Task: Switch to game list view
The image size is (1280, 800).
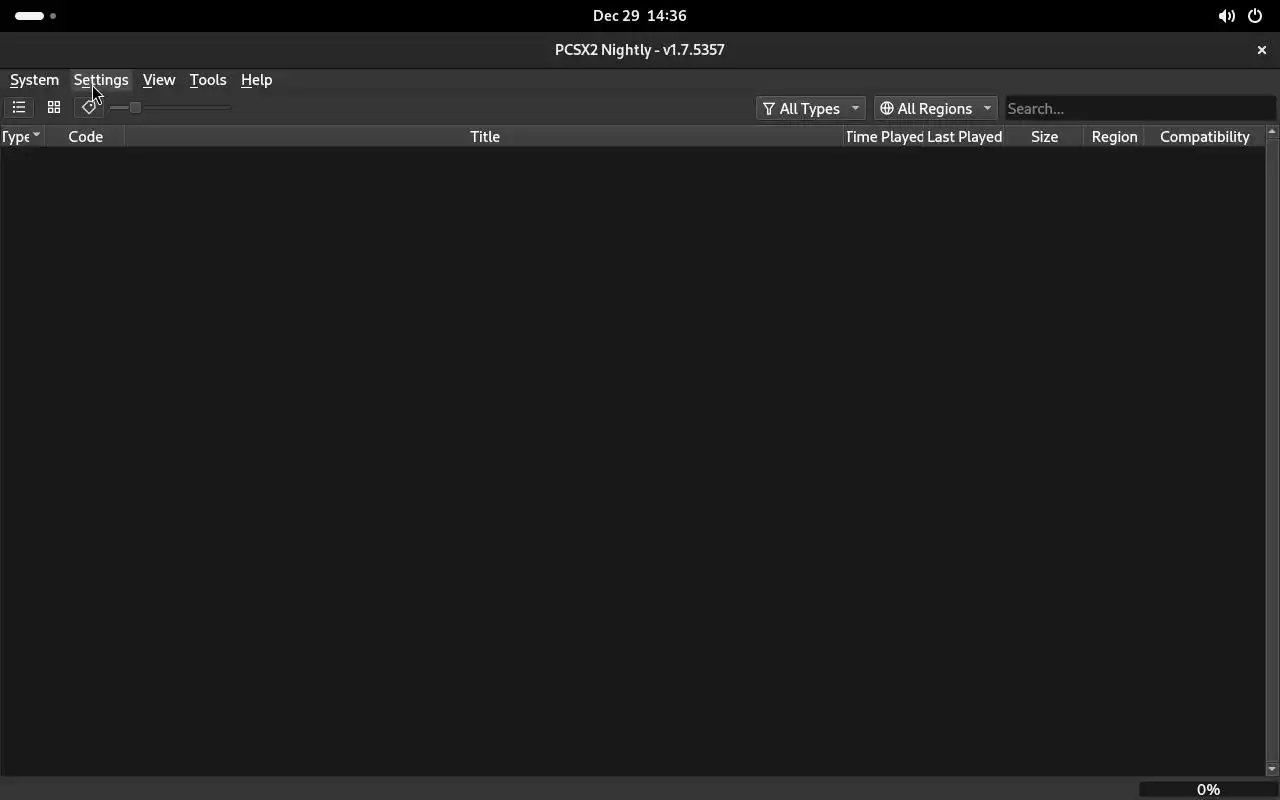Action: click(19, 108)
